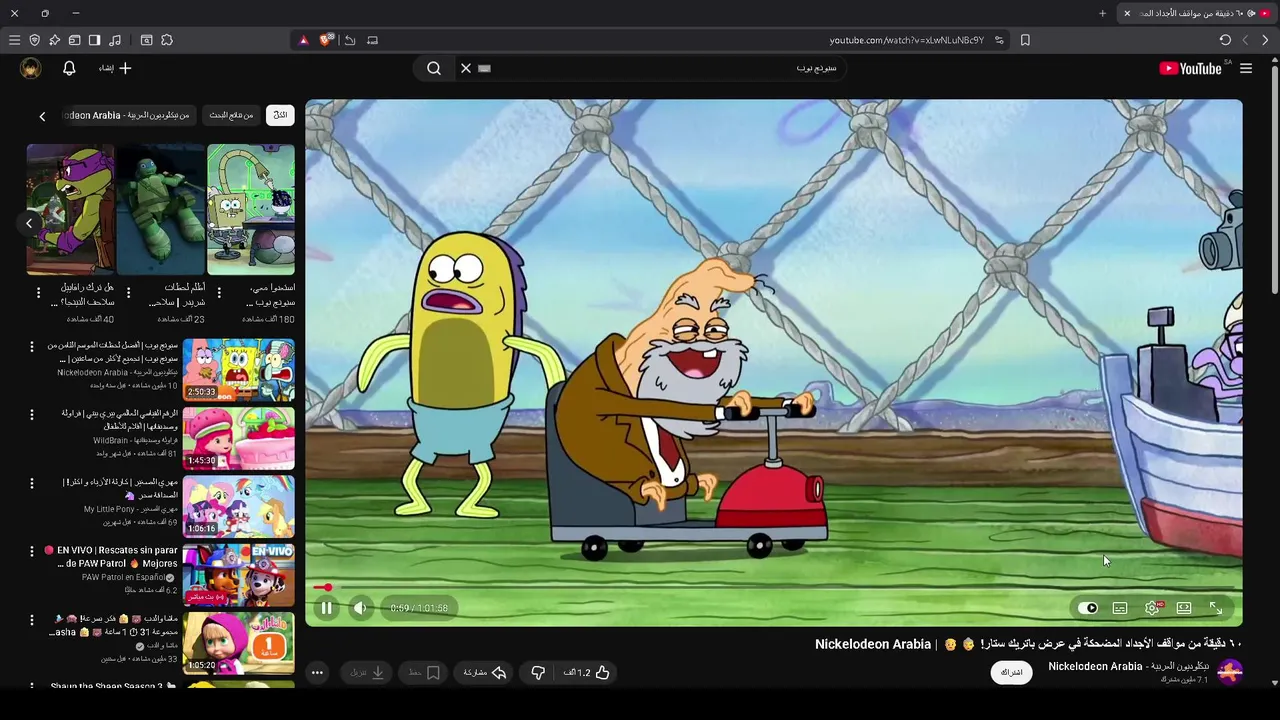This screenshot has height=720, width=1280.
Task: Enter full screen using the expand icon
Action: point(1216,608)
